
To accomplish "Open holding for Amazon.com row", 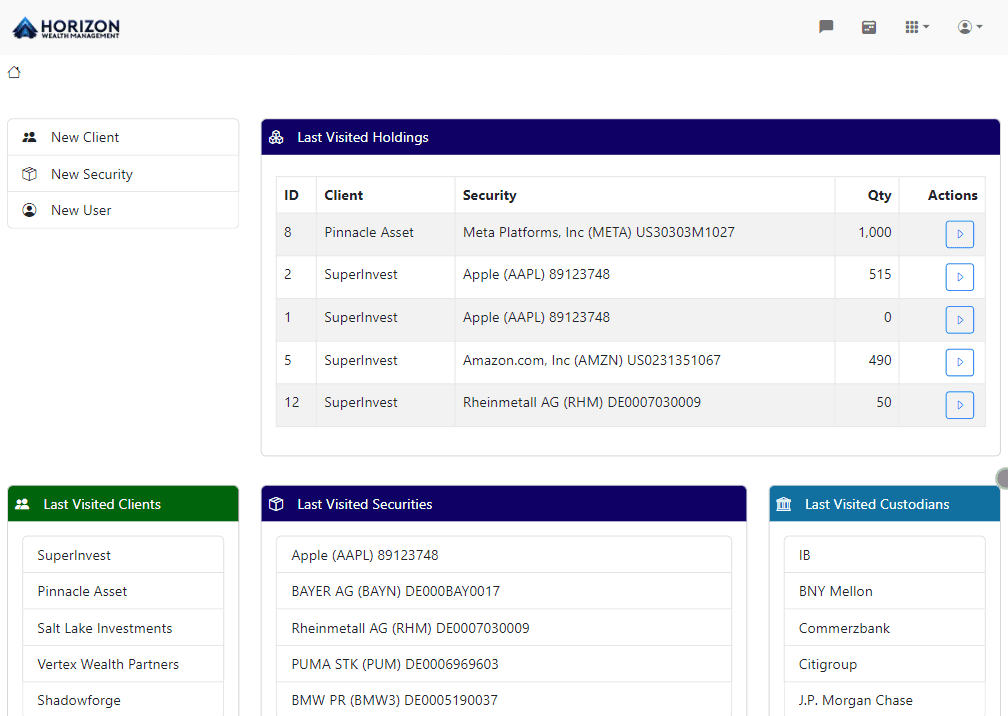I will [x=959, y=362].
